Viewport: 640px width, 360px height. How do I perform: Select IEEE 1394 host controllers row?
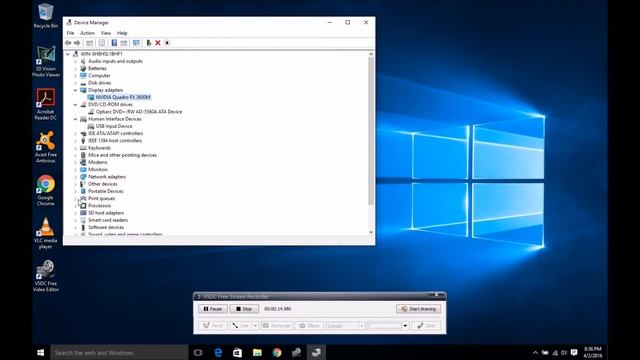coord(115,141)
